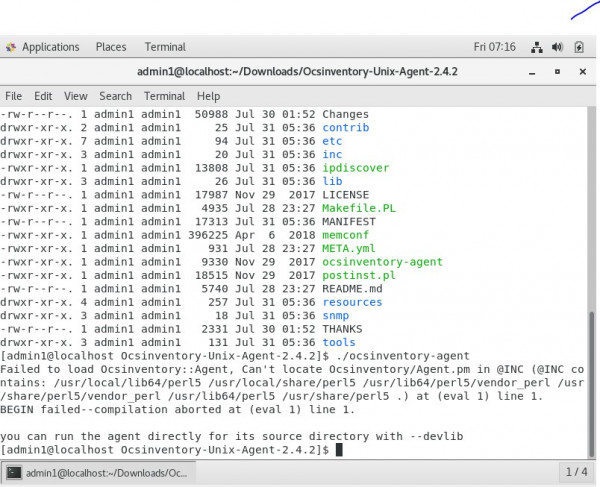
Task: Maximize the terminal window
Action: [557, 72]
